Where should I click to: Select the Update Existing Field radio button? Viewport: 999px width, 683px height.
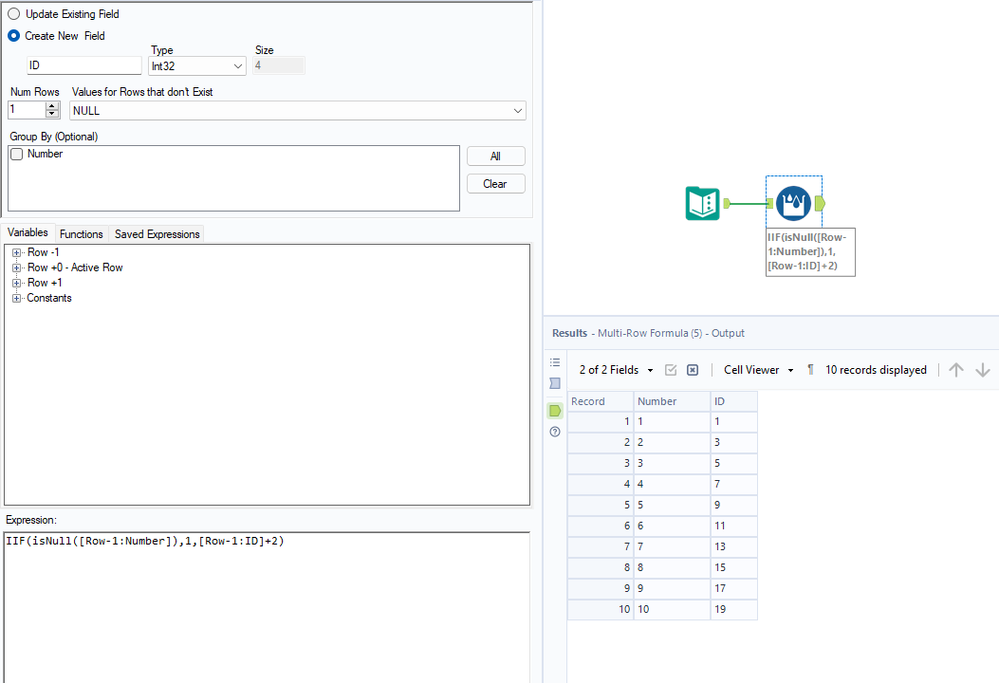(13, 14)
